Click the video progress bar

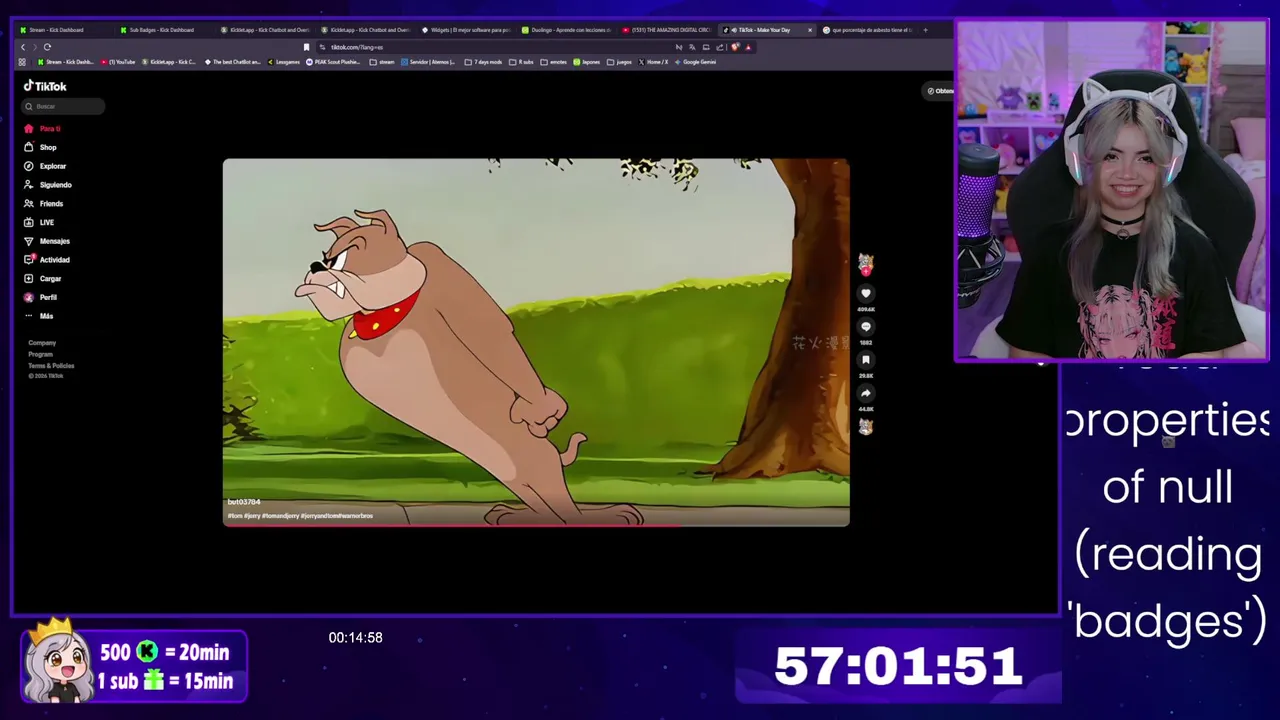(x=536, y=524)
